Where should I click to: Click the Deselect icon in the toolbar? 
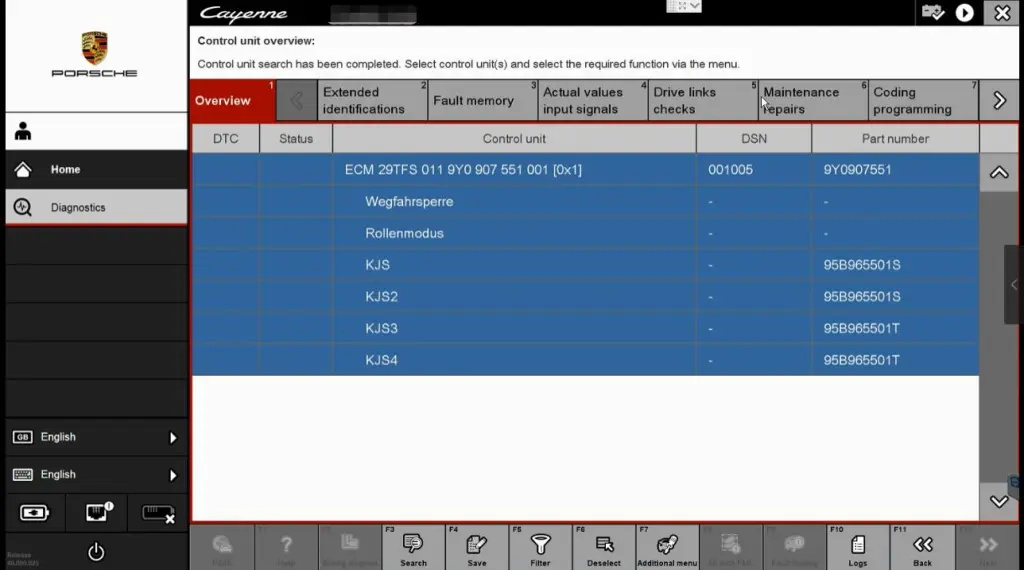pyautogui.click(x=604, y=546)
